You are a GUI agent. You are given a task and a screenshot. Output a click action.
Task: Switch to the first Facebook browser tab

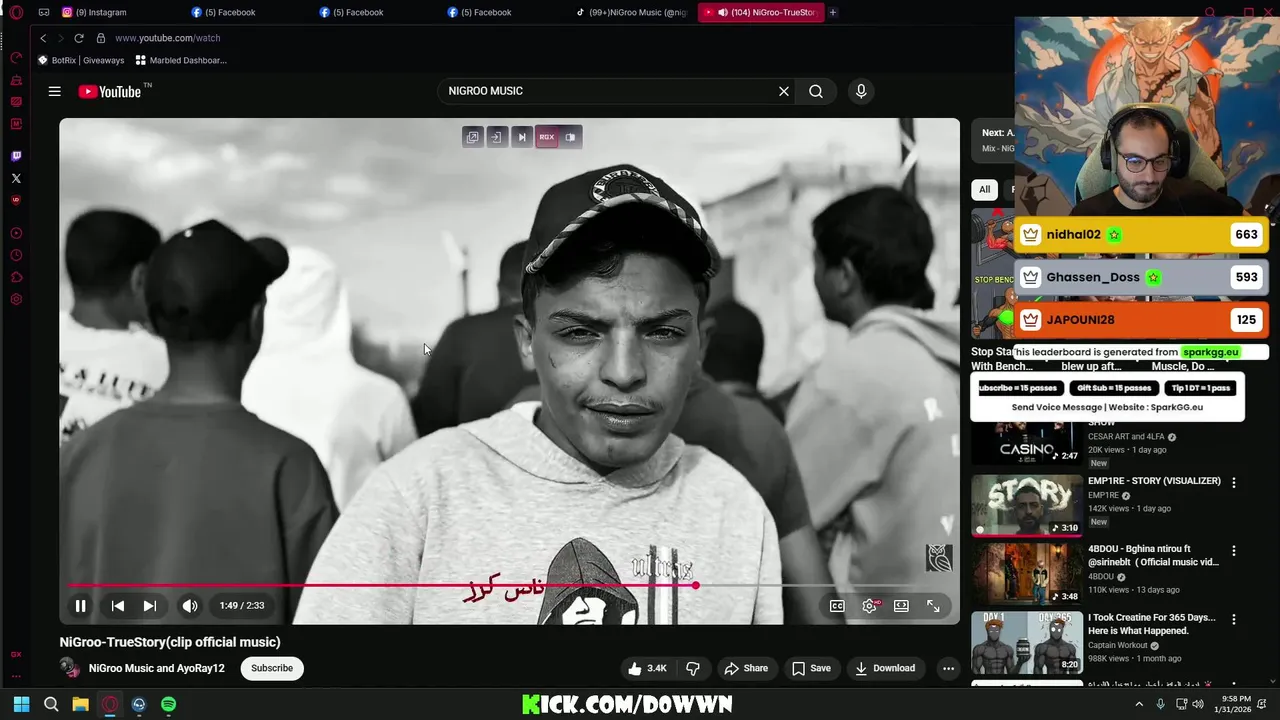coord(223,12)
